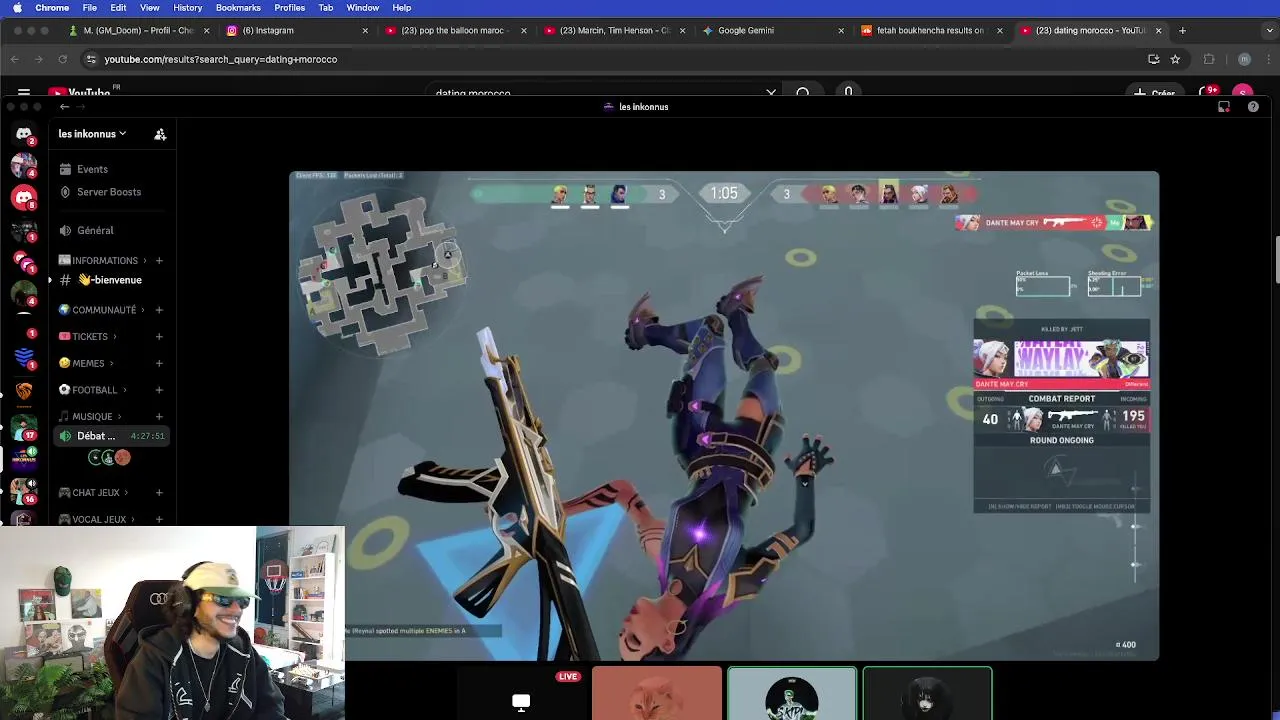
Task: Open the Window menu
Action: click(362, 8)
